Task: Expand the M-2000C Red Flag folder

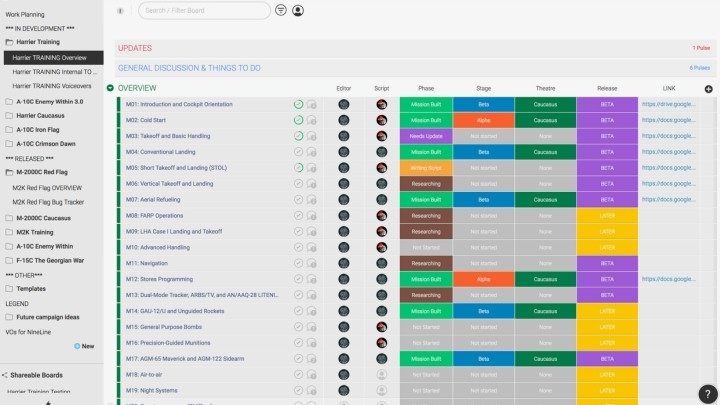Action: click(x=10, y=172)
